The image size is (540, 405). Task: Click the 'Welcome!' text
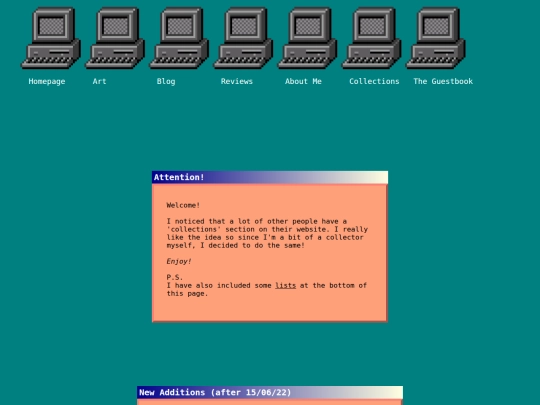[x=183, y=205]
